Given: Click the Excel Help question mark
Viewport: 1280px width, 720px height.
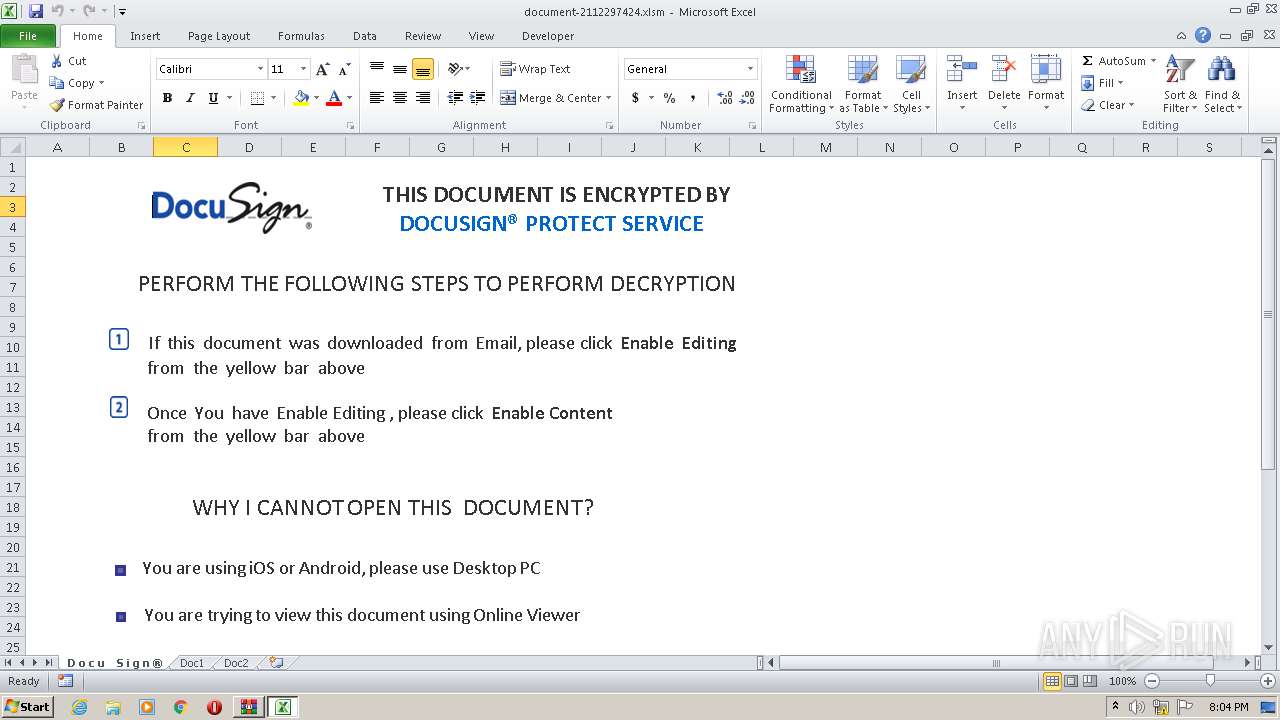Looking at the screenshot, I should click(x=1203, y=35).
